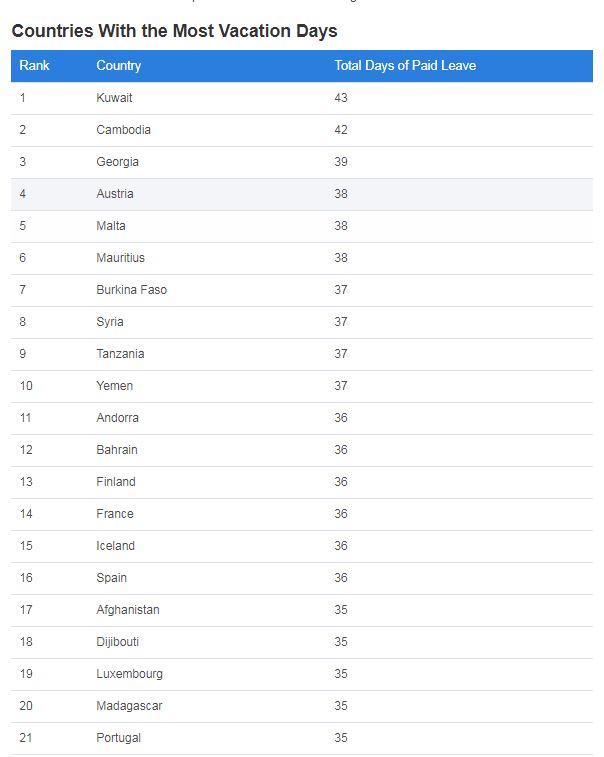Click the Luxembourg country cell
This screenshot has width=604, height=757.
[x=129, y=674]
